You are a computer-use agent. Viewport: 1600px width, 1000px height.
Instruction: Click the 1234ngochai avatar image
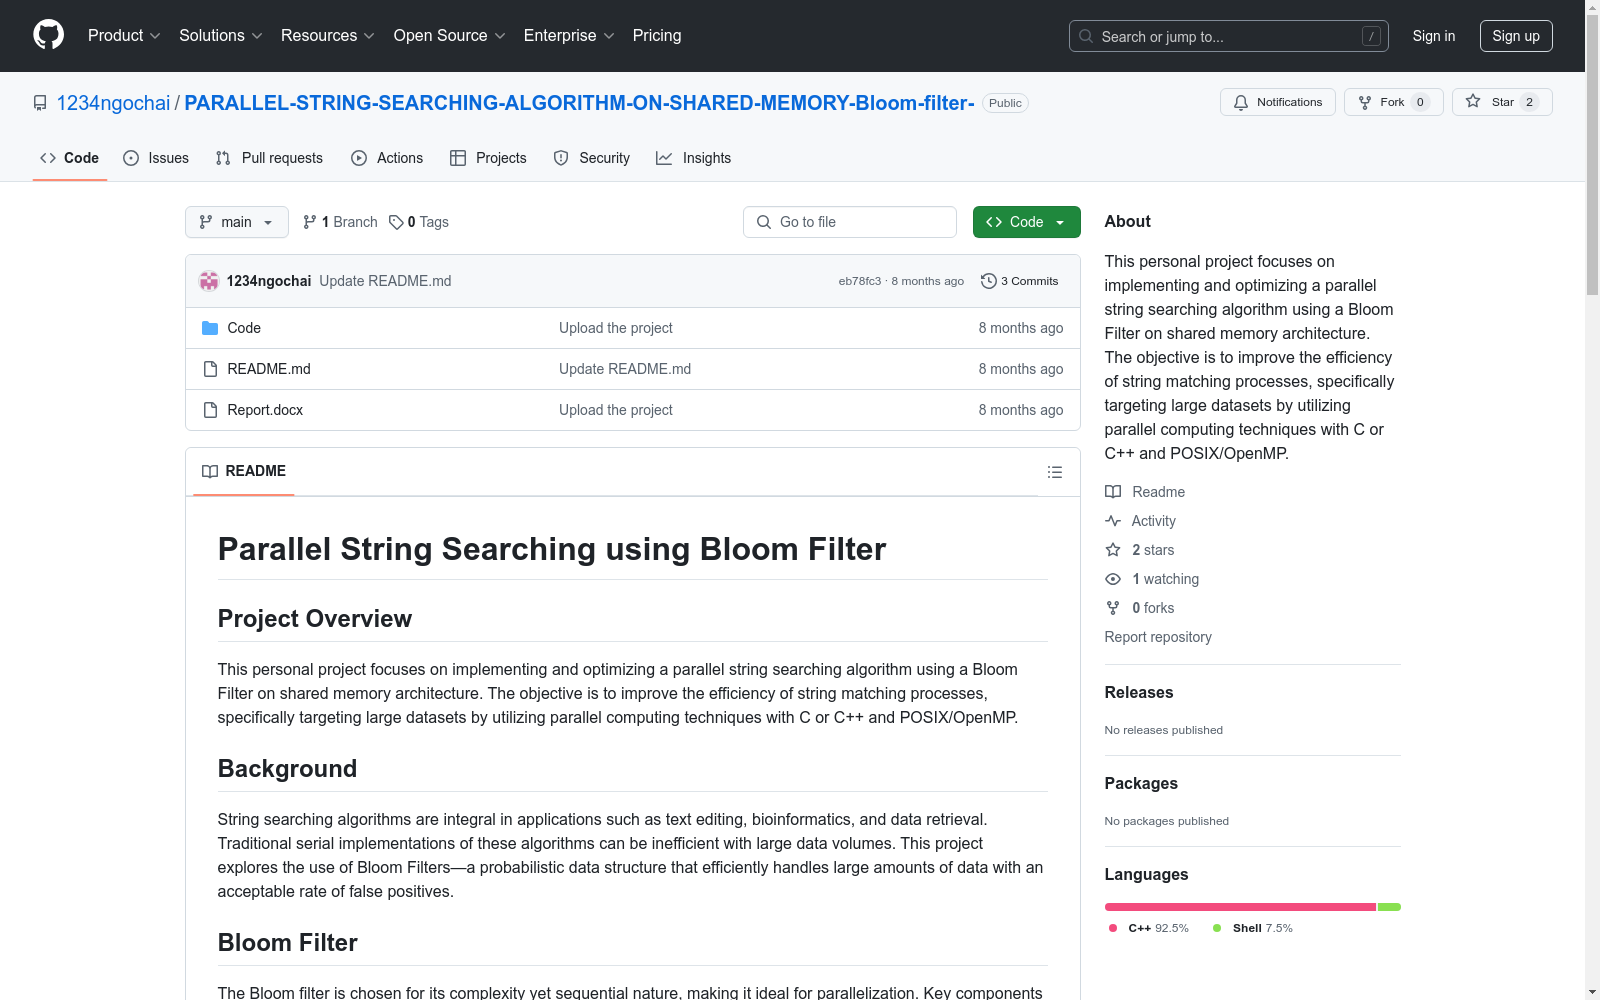209,281
